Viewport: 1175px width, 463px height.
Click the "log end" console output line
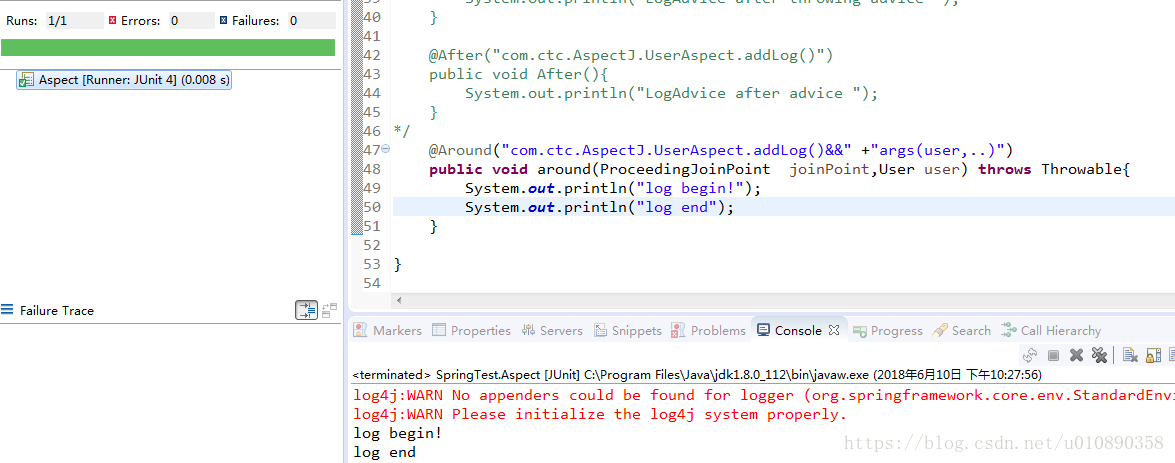[x=384, y=452]
